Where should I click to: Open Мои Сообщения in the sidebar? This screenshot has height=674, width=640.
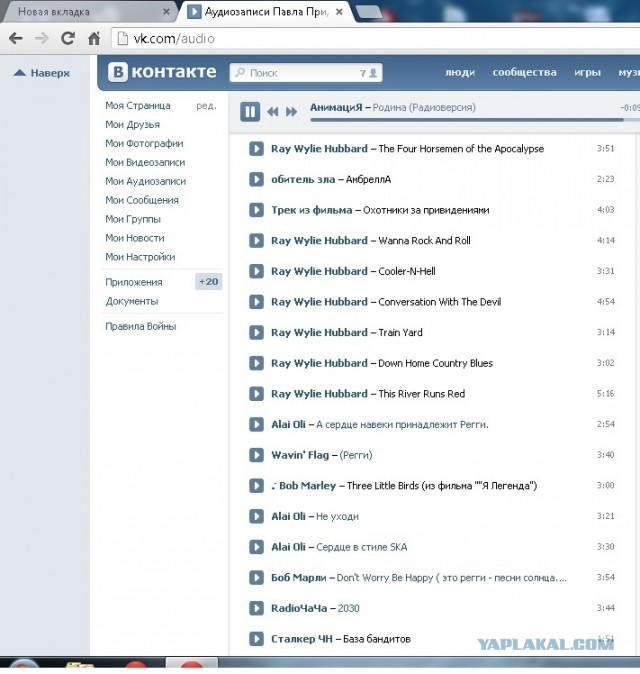(x=142, y=200)
